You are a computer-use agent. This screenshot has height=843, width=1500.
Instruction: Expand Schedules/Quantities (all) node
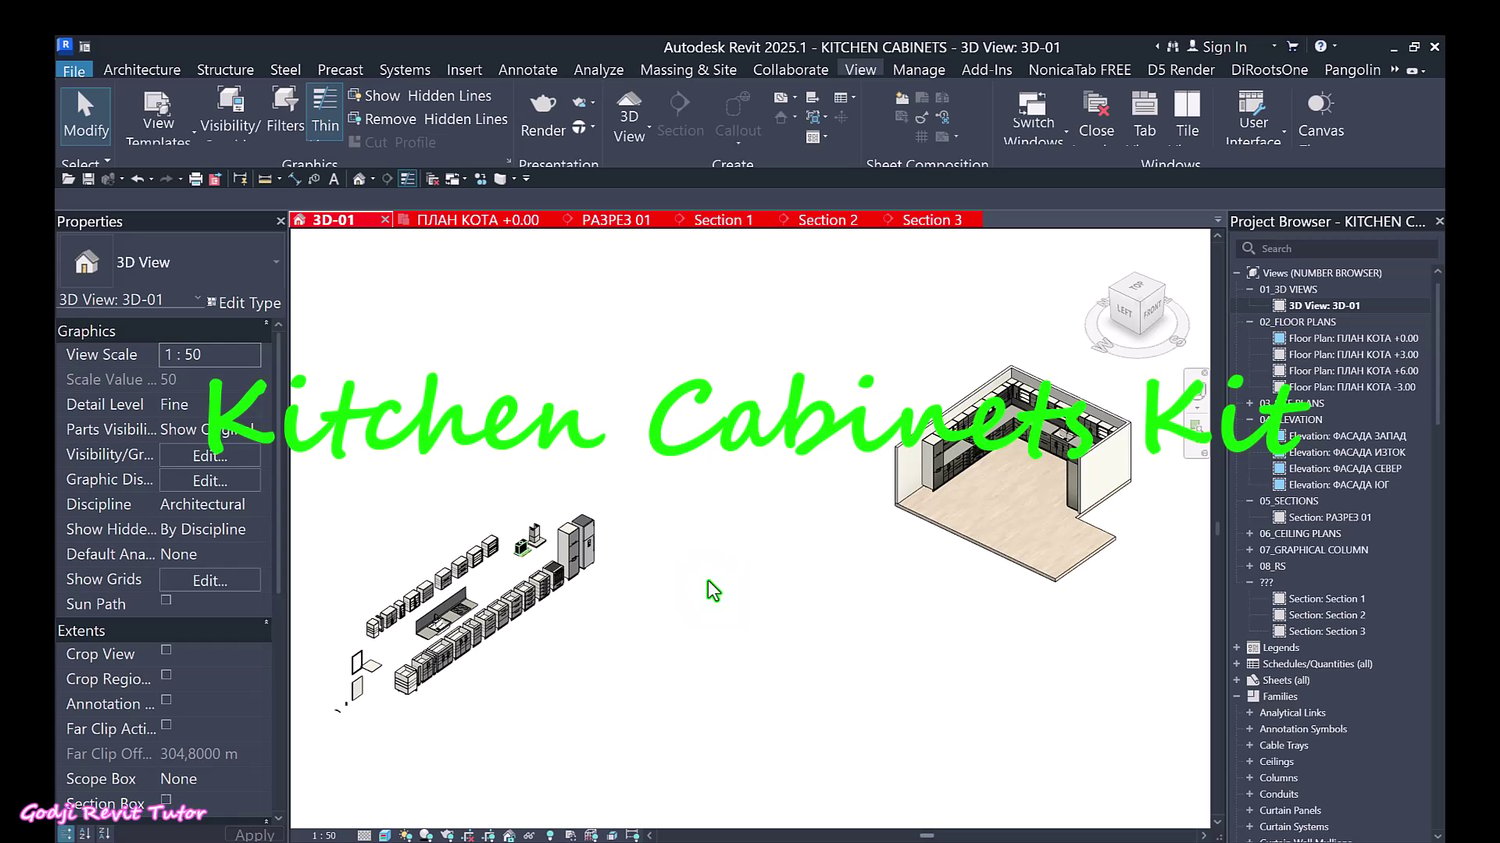[x=1237, y=664]
